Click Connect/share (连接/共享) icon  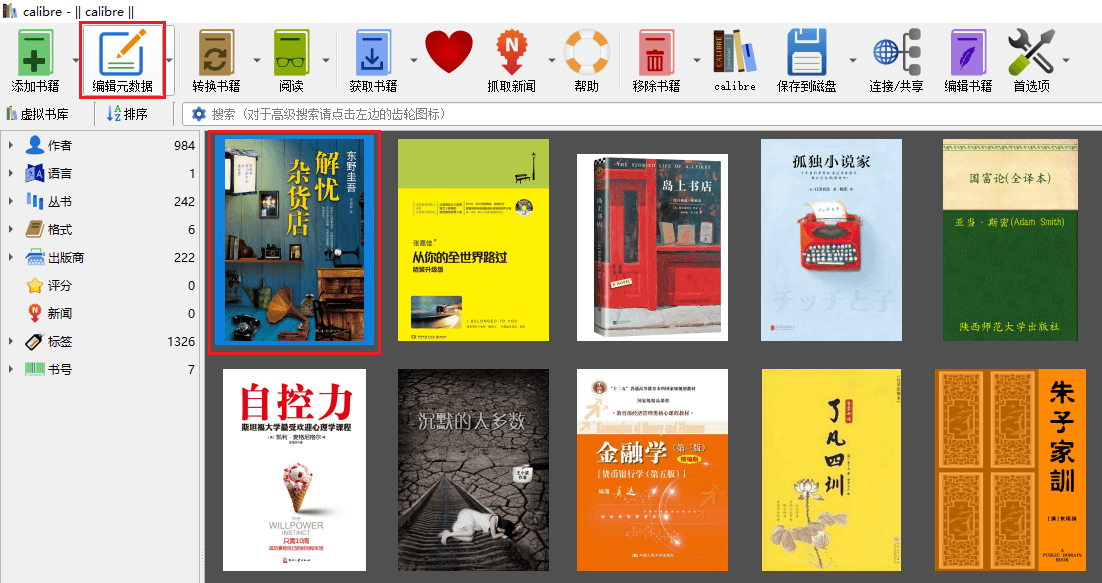point(897,53)
